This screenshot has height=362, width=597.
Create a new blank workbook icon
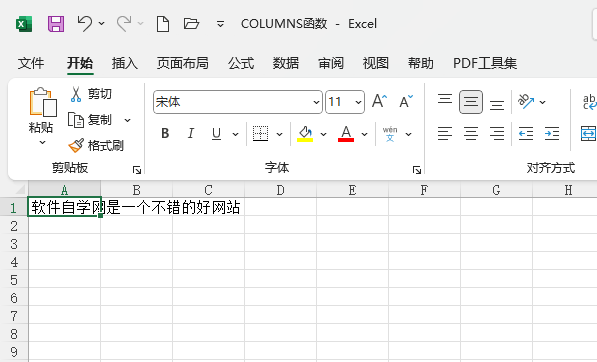click(163, 24)
